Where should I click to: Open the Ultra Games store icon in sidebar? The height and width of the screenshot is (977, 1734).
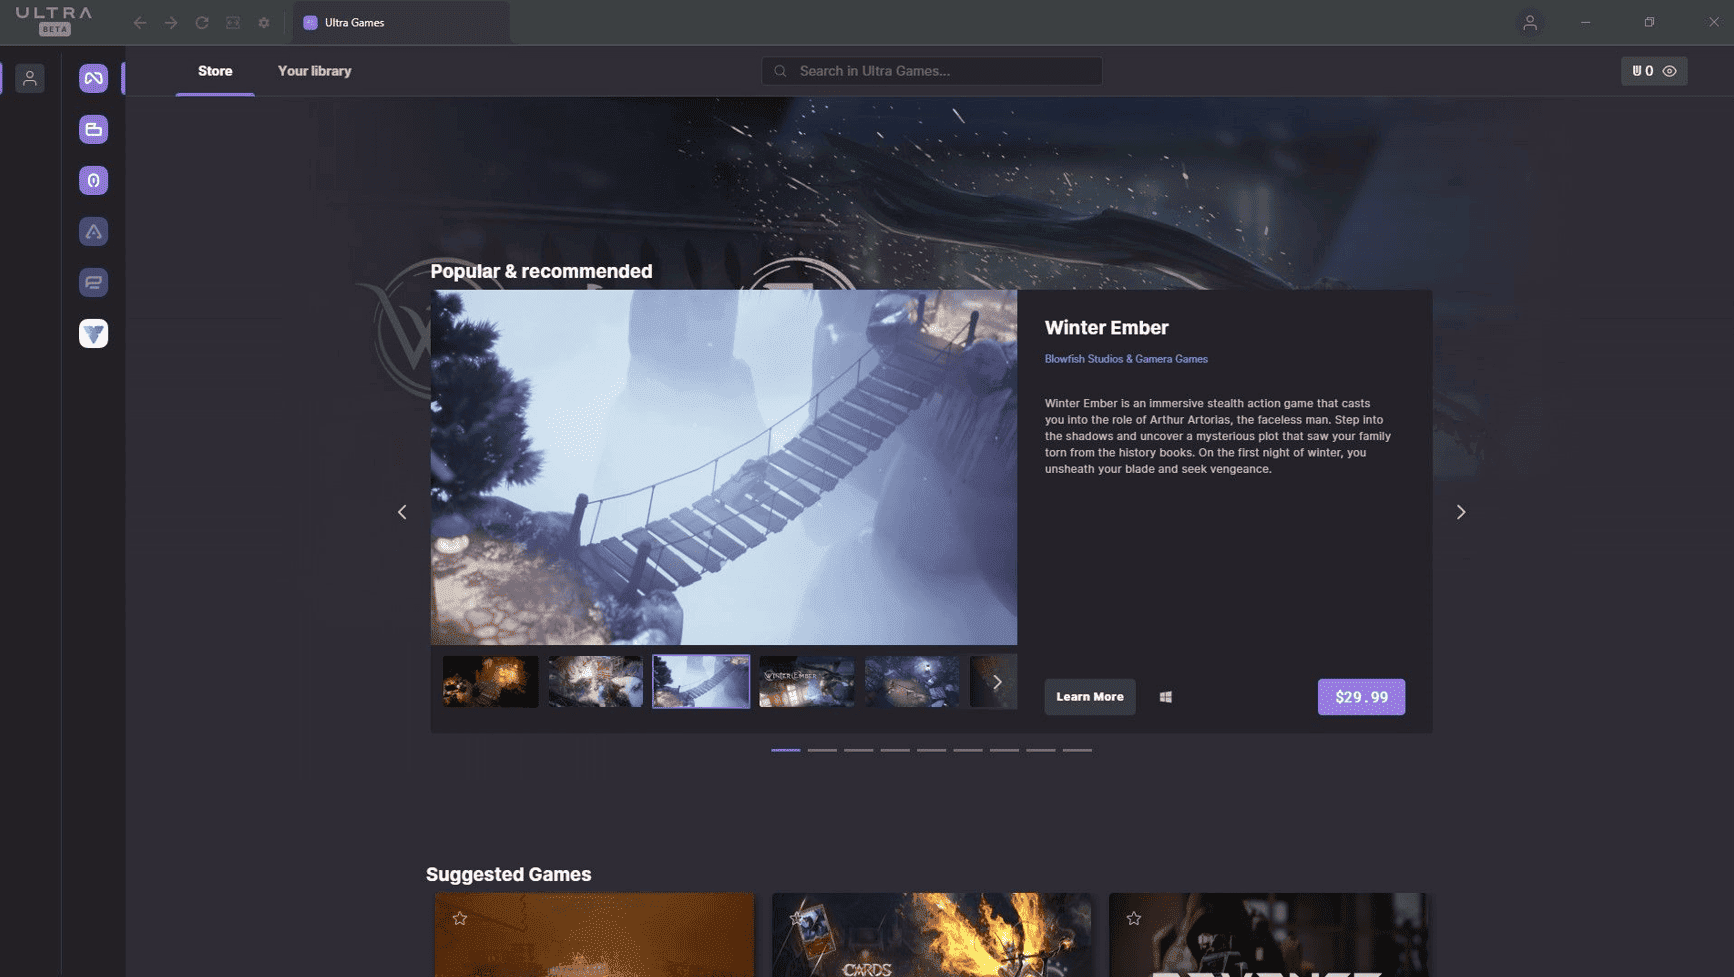click(x=93, y=77)
